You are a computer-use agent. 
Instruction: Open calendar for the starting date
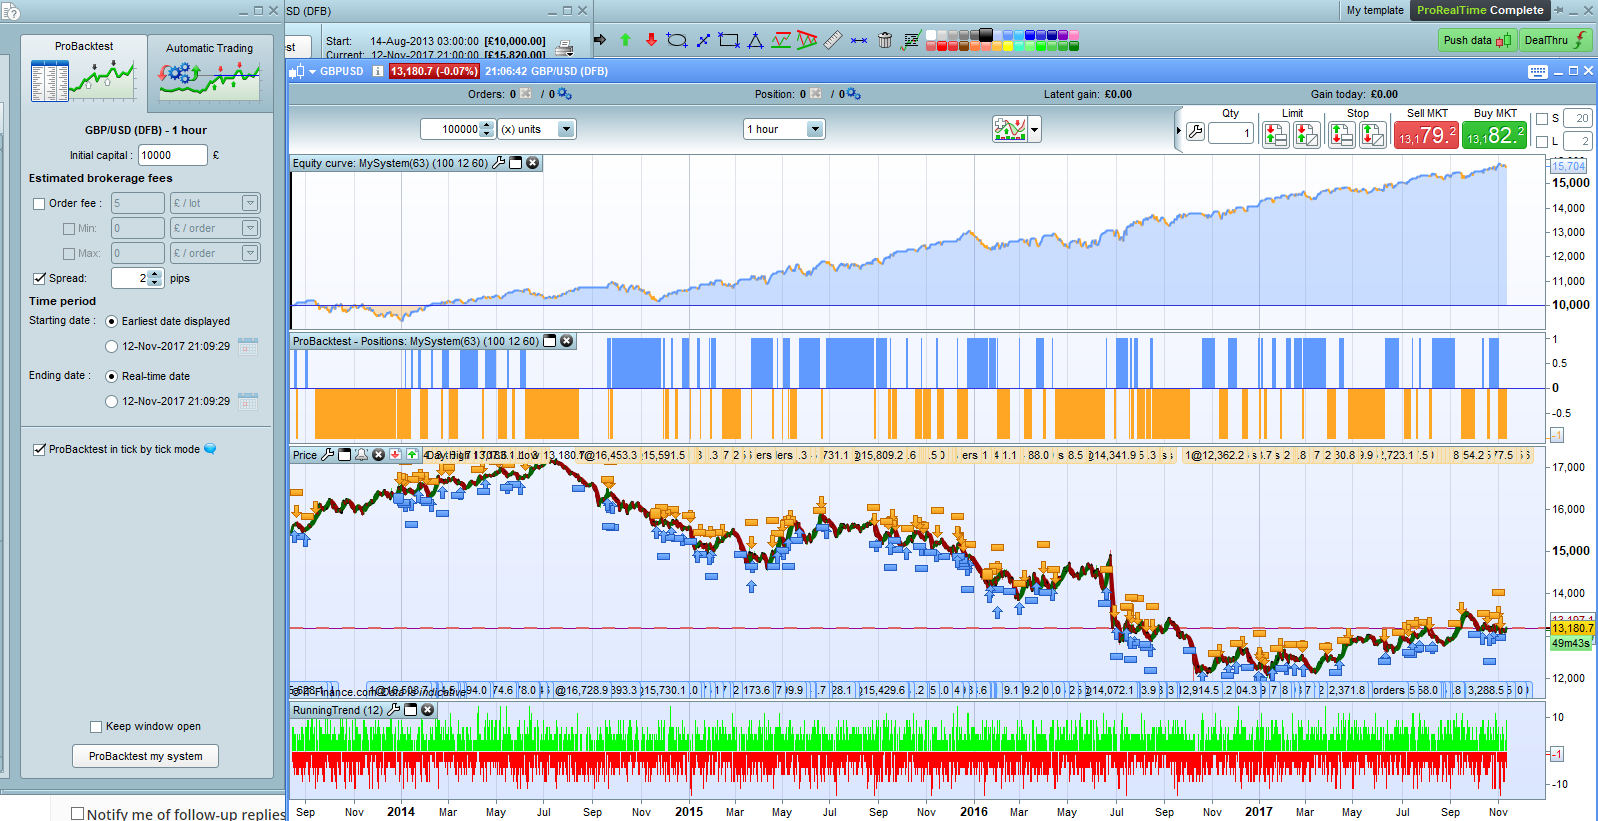(x=248, y=346)
